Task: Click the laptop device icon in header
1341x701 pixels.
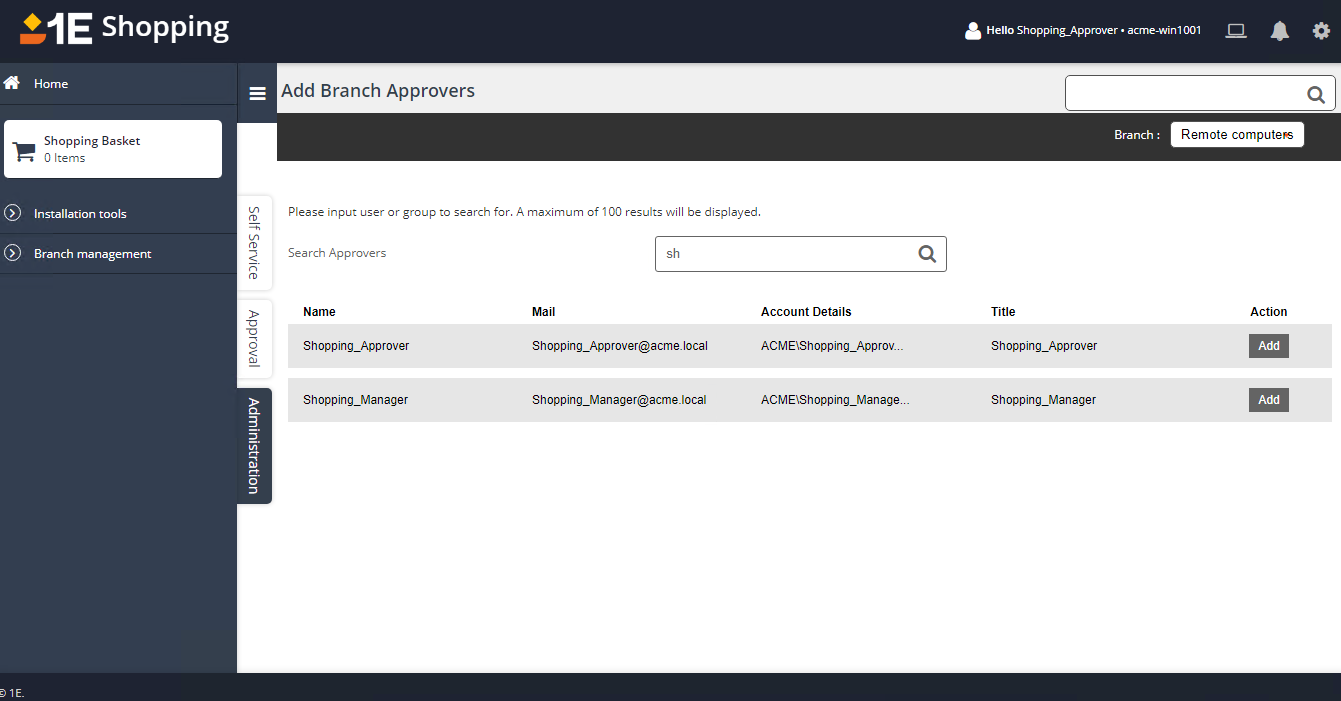Action: point(1236,31)
